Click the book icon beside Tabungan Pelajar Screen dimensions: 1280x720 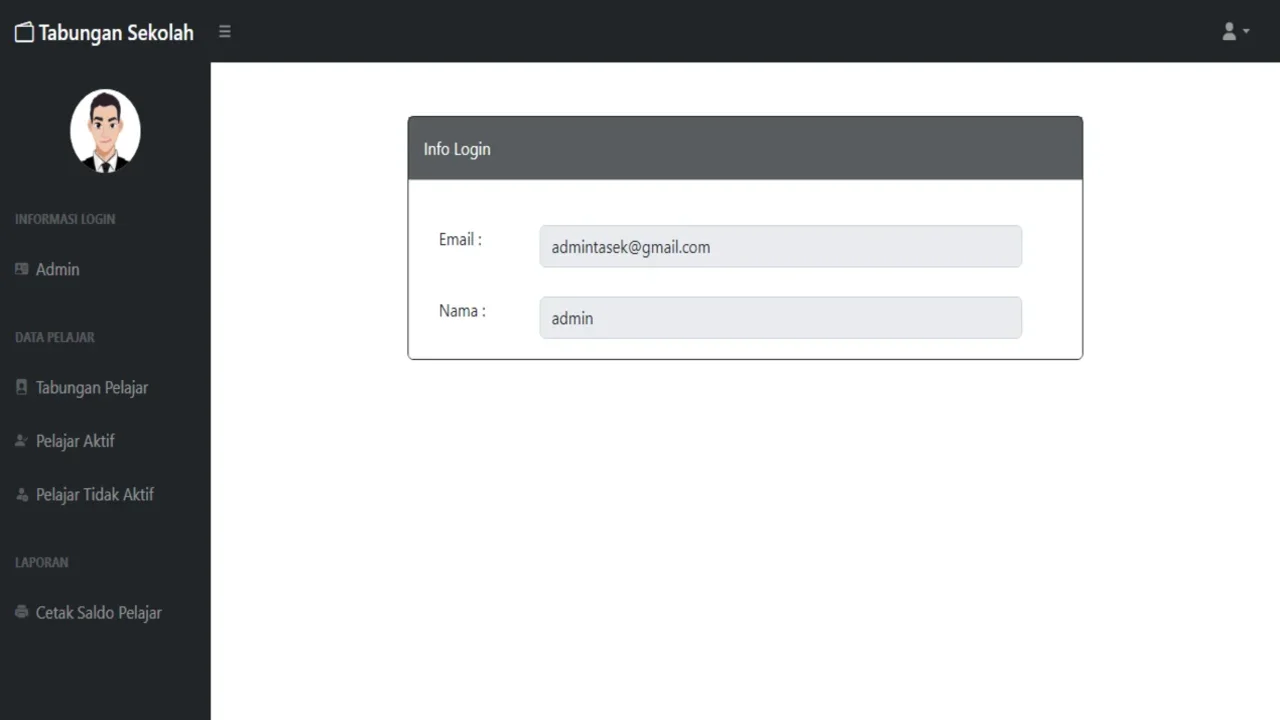pos(22,387)
